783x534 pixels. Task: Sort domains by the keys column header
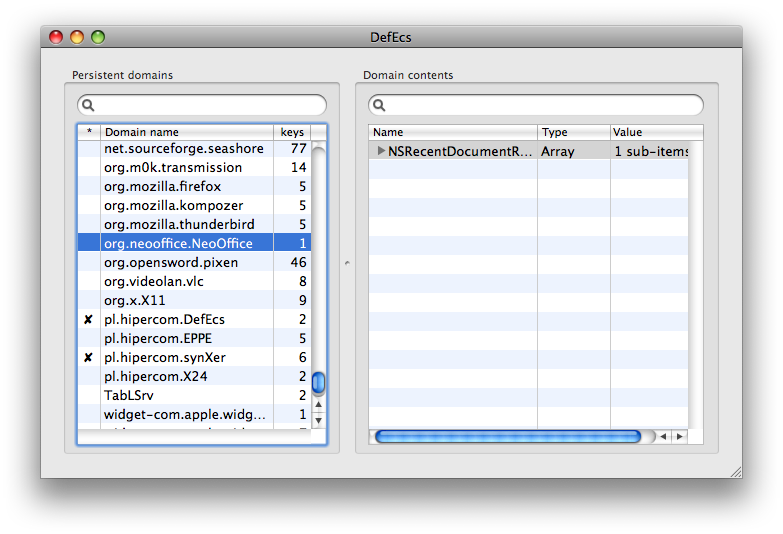pos(291,132)
